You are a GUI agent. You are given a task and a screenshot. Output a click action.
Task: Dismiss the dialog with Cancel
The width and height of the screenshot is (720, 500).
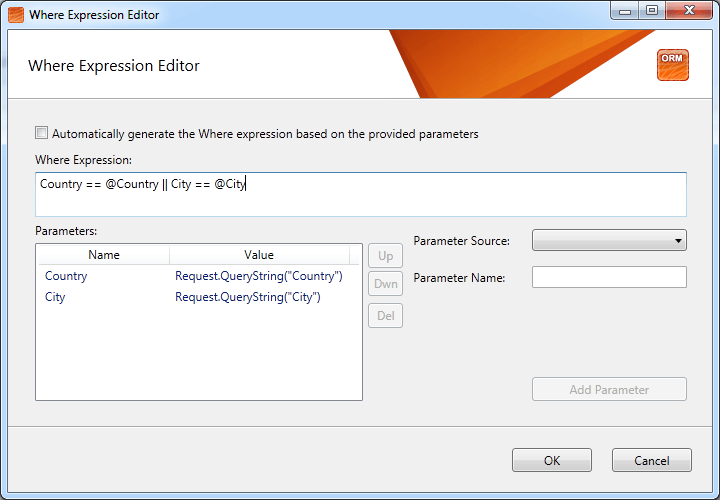(652, 460)
